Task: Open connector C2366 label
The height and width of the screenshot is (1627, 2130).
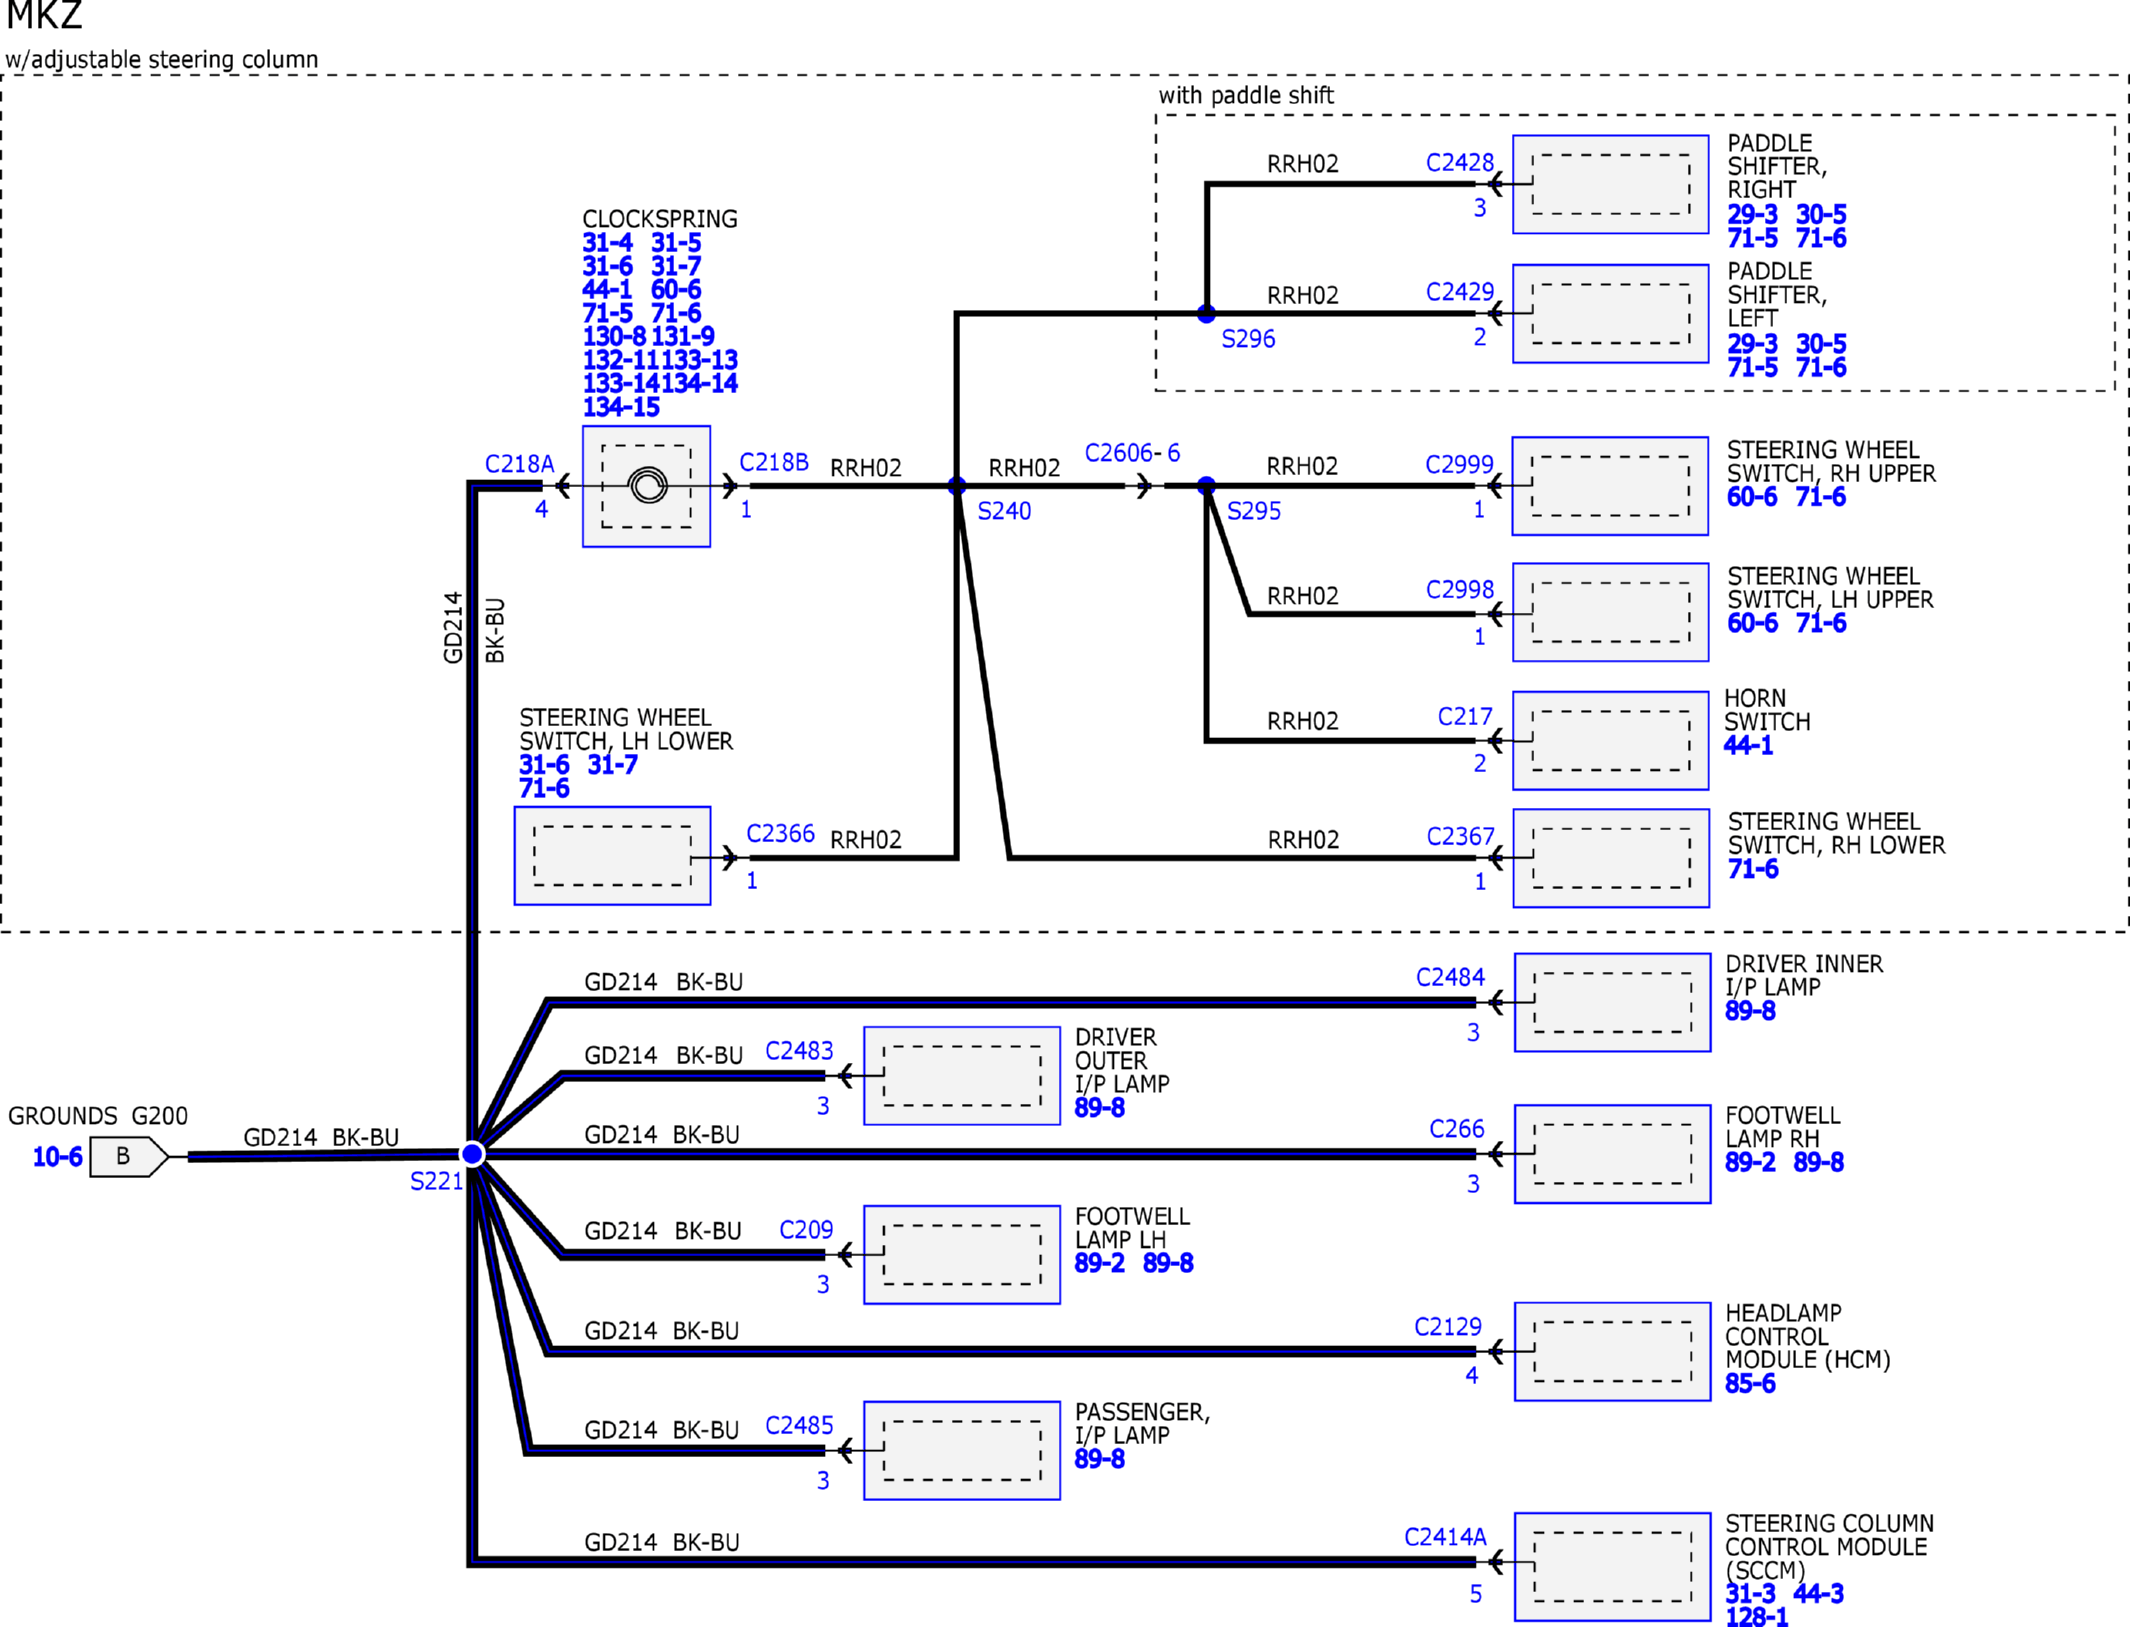Action: point(780,833)
